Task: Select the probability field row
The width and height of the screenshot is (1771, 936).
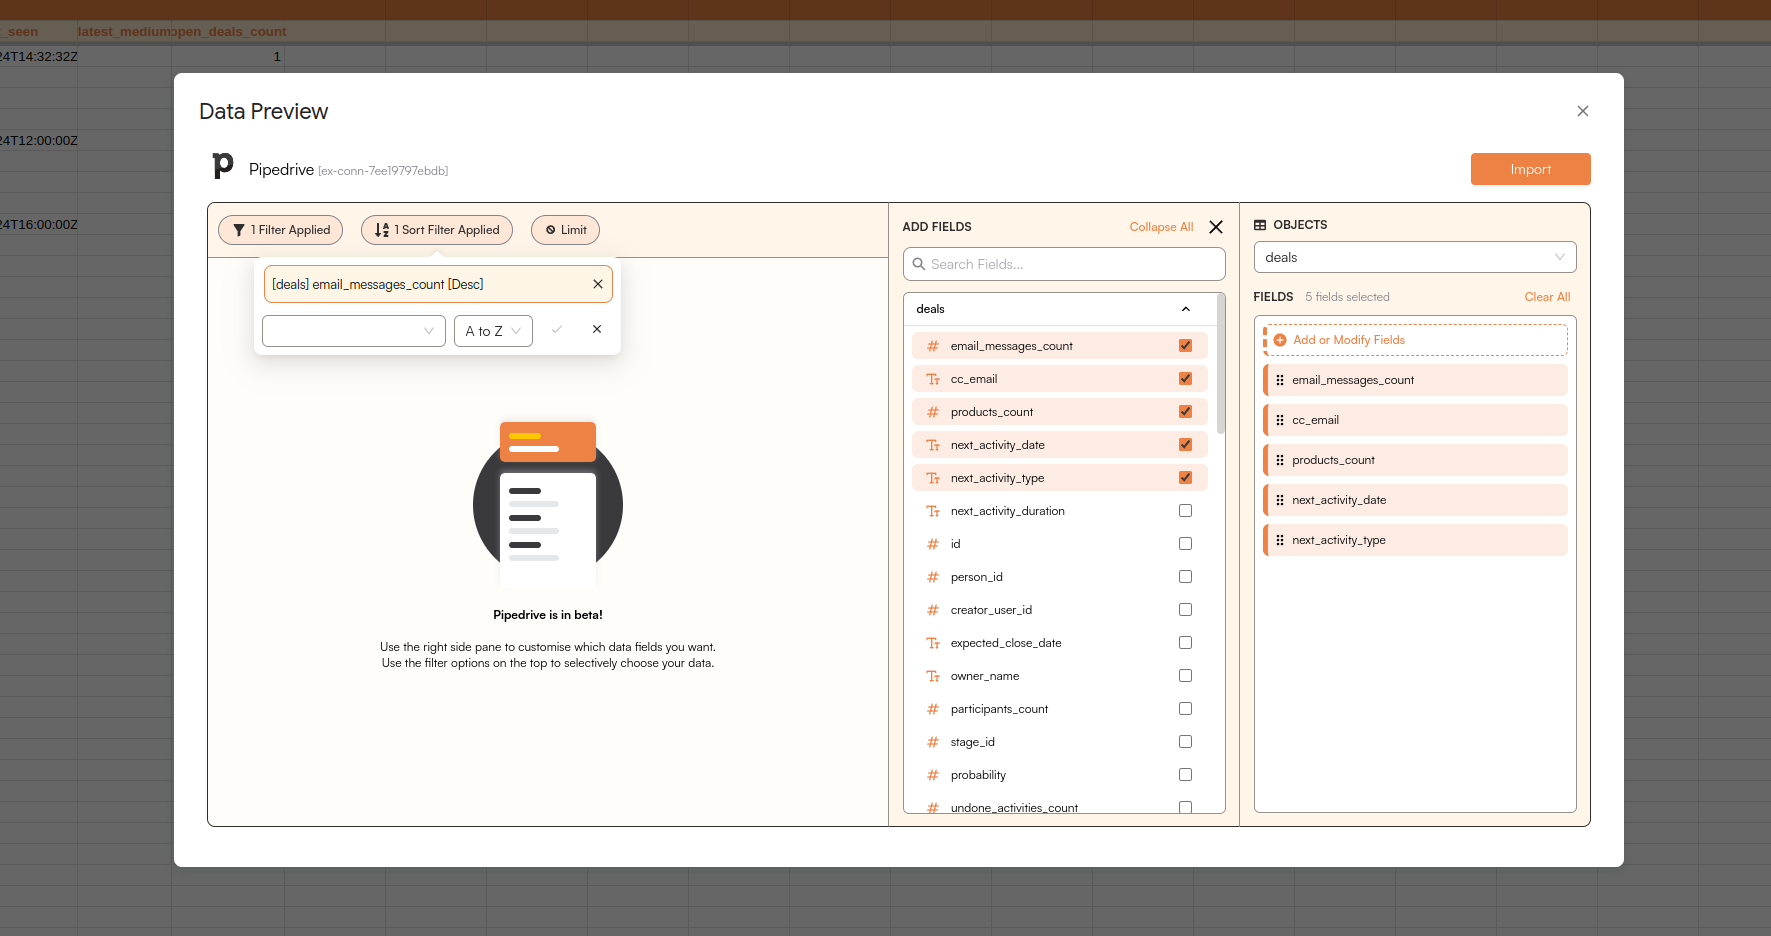Action: 1059,775
